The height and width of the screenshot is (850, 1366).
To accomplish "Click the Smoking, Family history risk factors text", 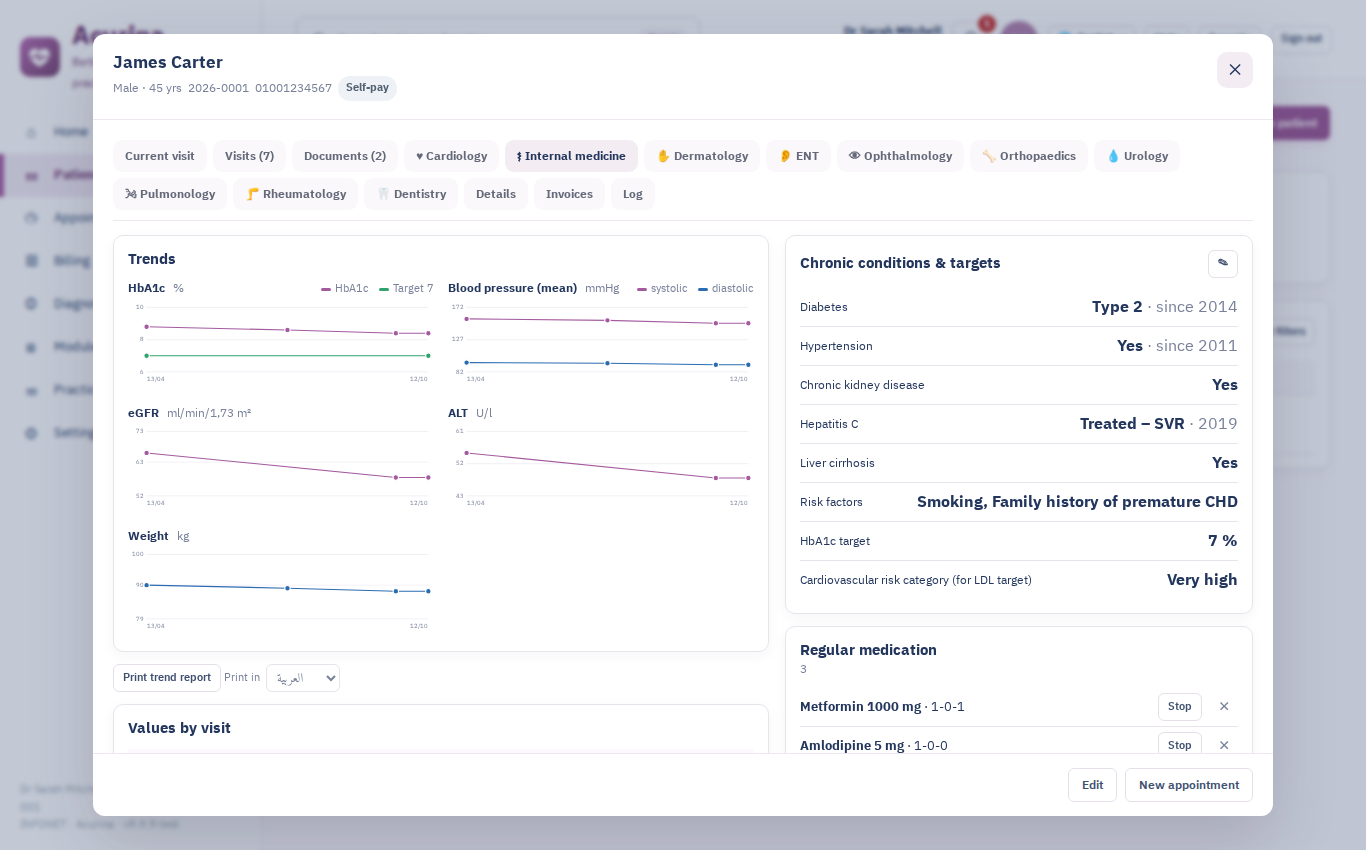I will click(1077, 502).
